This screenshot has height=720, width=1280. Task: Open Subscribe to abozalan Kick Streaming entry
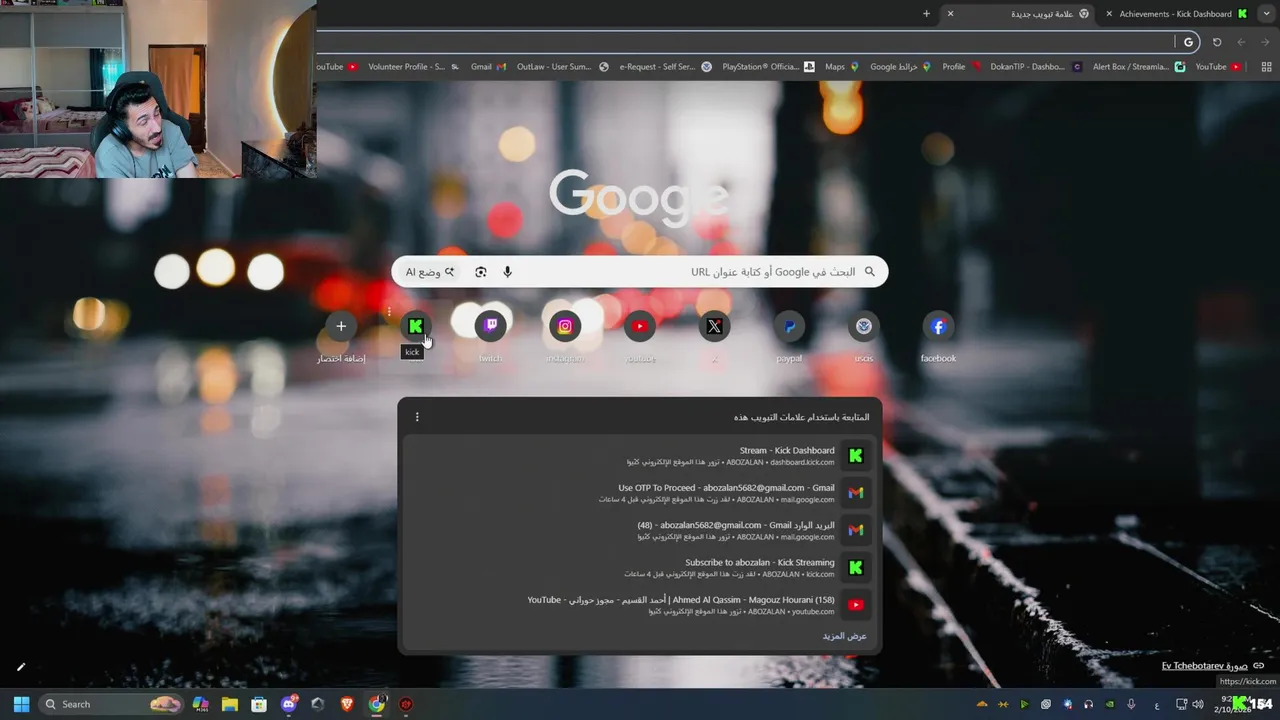[x=640, y=567]
